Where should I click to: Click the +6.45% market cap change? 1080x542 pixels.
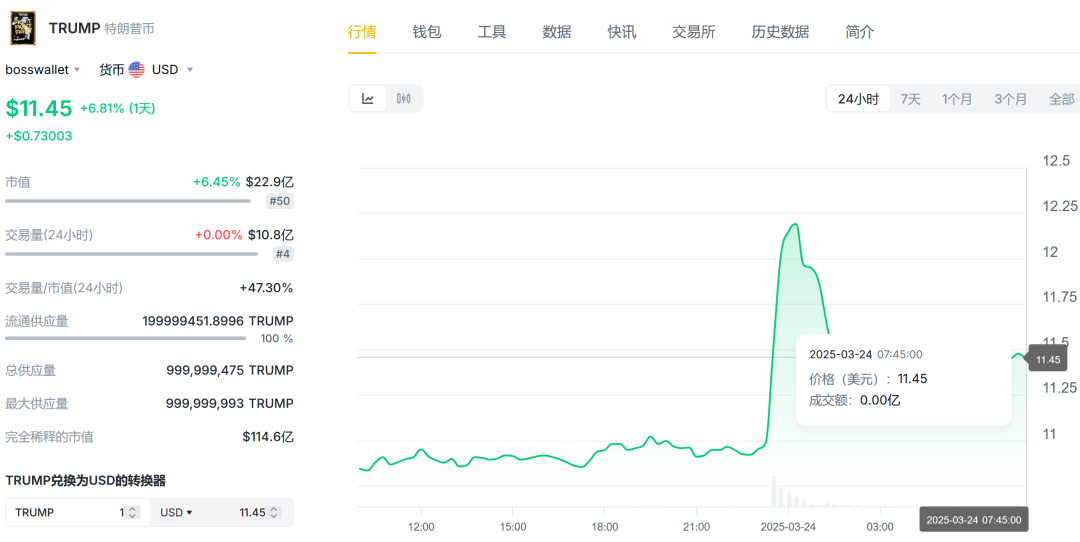(x=217, y=183)
